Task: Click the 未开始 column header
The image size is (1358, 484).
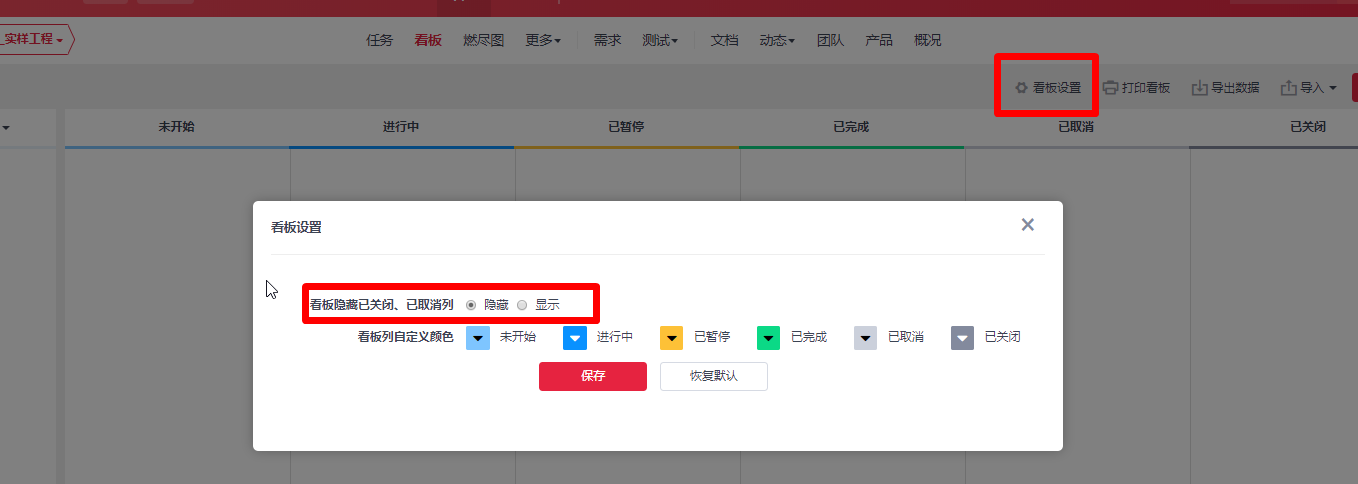Action: (176, 127)
